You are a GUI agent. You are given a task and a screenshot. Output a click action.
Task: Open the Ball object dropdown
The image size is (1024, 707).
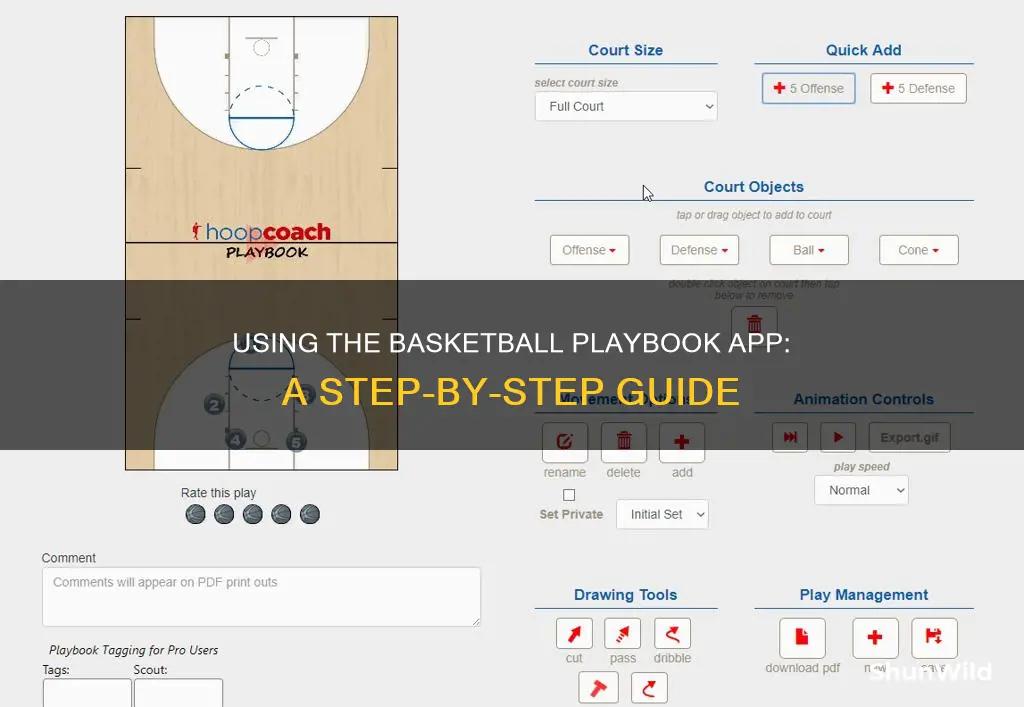click(x=808, y=250)
